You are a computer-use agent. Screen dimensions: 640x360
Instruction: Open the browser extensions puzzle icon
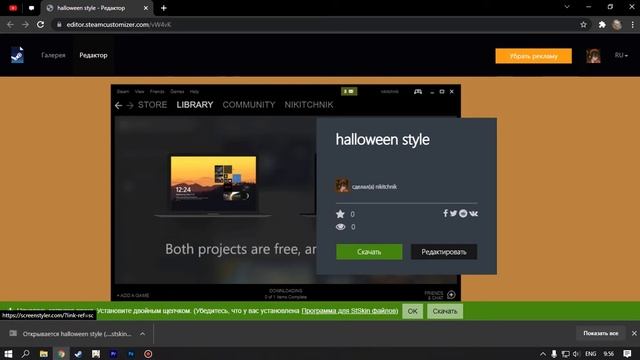[602, 24]
